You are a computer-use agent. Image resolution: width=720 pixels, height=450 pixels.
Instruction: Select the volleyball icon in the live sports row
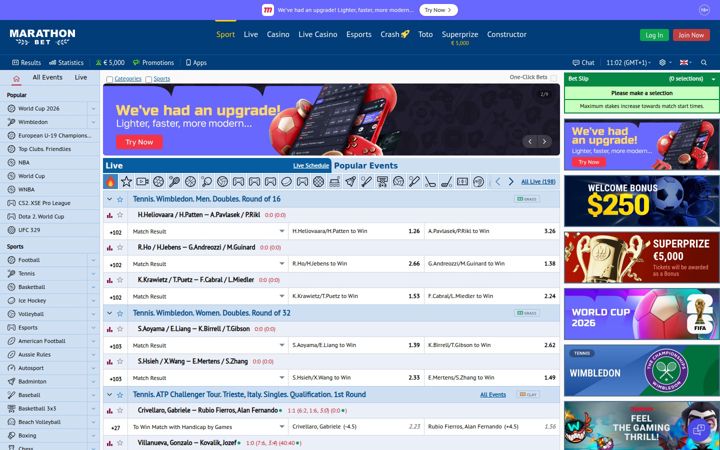coord(222,182)
